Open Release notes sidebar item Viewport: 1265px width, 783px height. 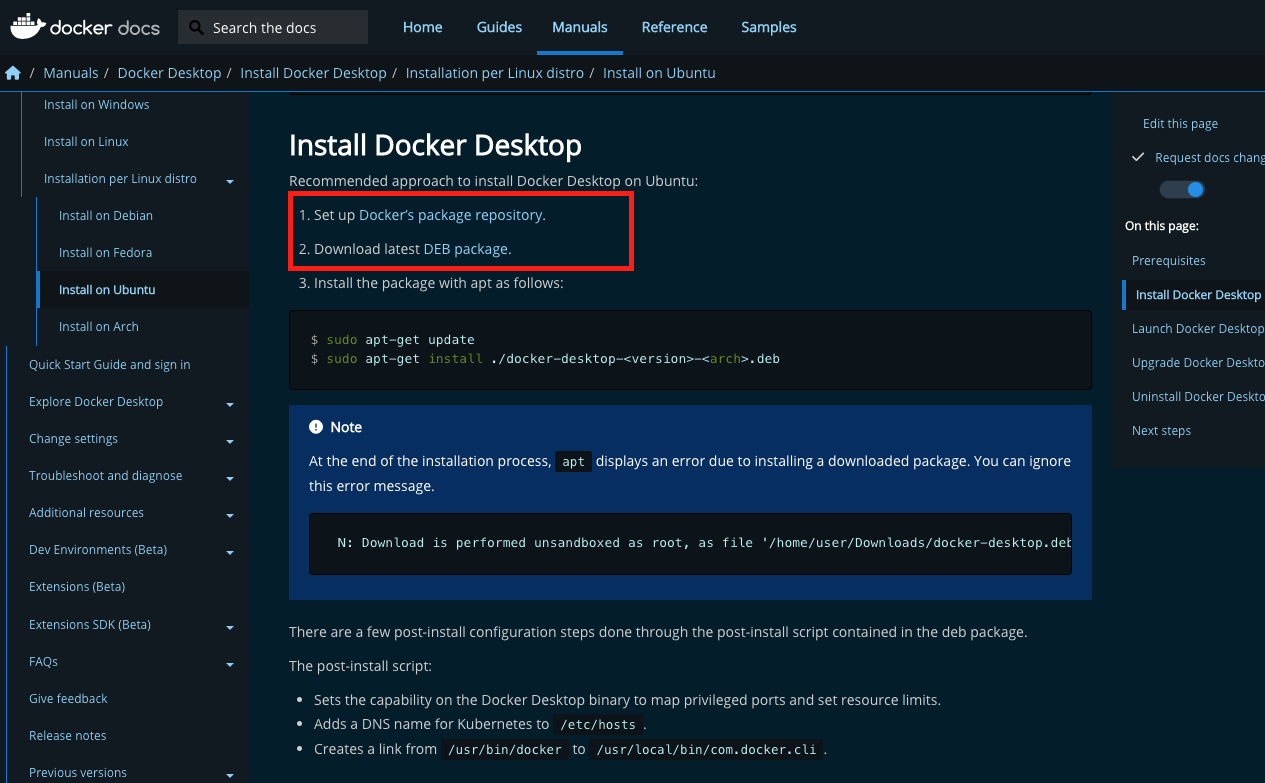67,736
